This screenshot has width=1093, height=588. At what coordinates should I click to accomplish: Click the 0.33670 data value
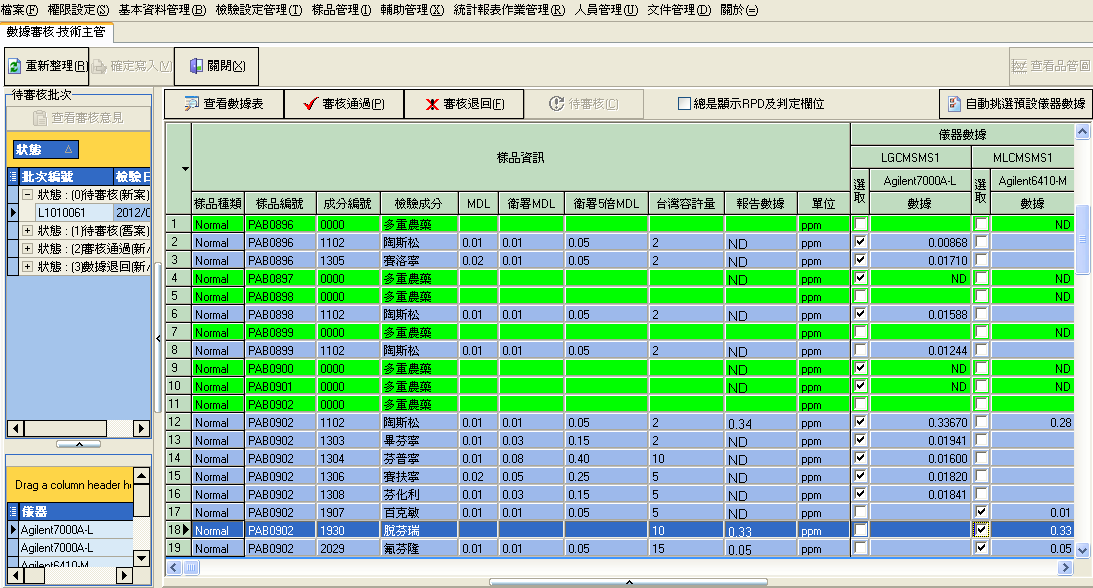pos(919,422)
